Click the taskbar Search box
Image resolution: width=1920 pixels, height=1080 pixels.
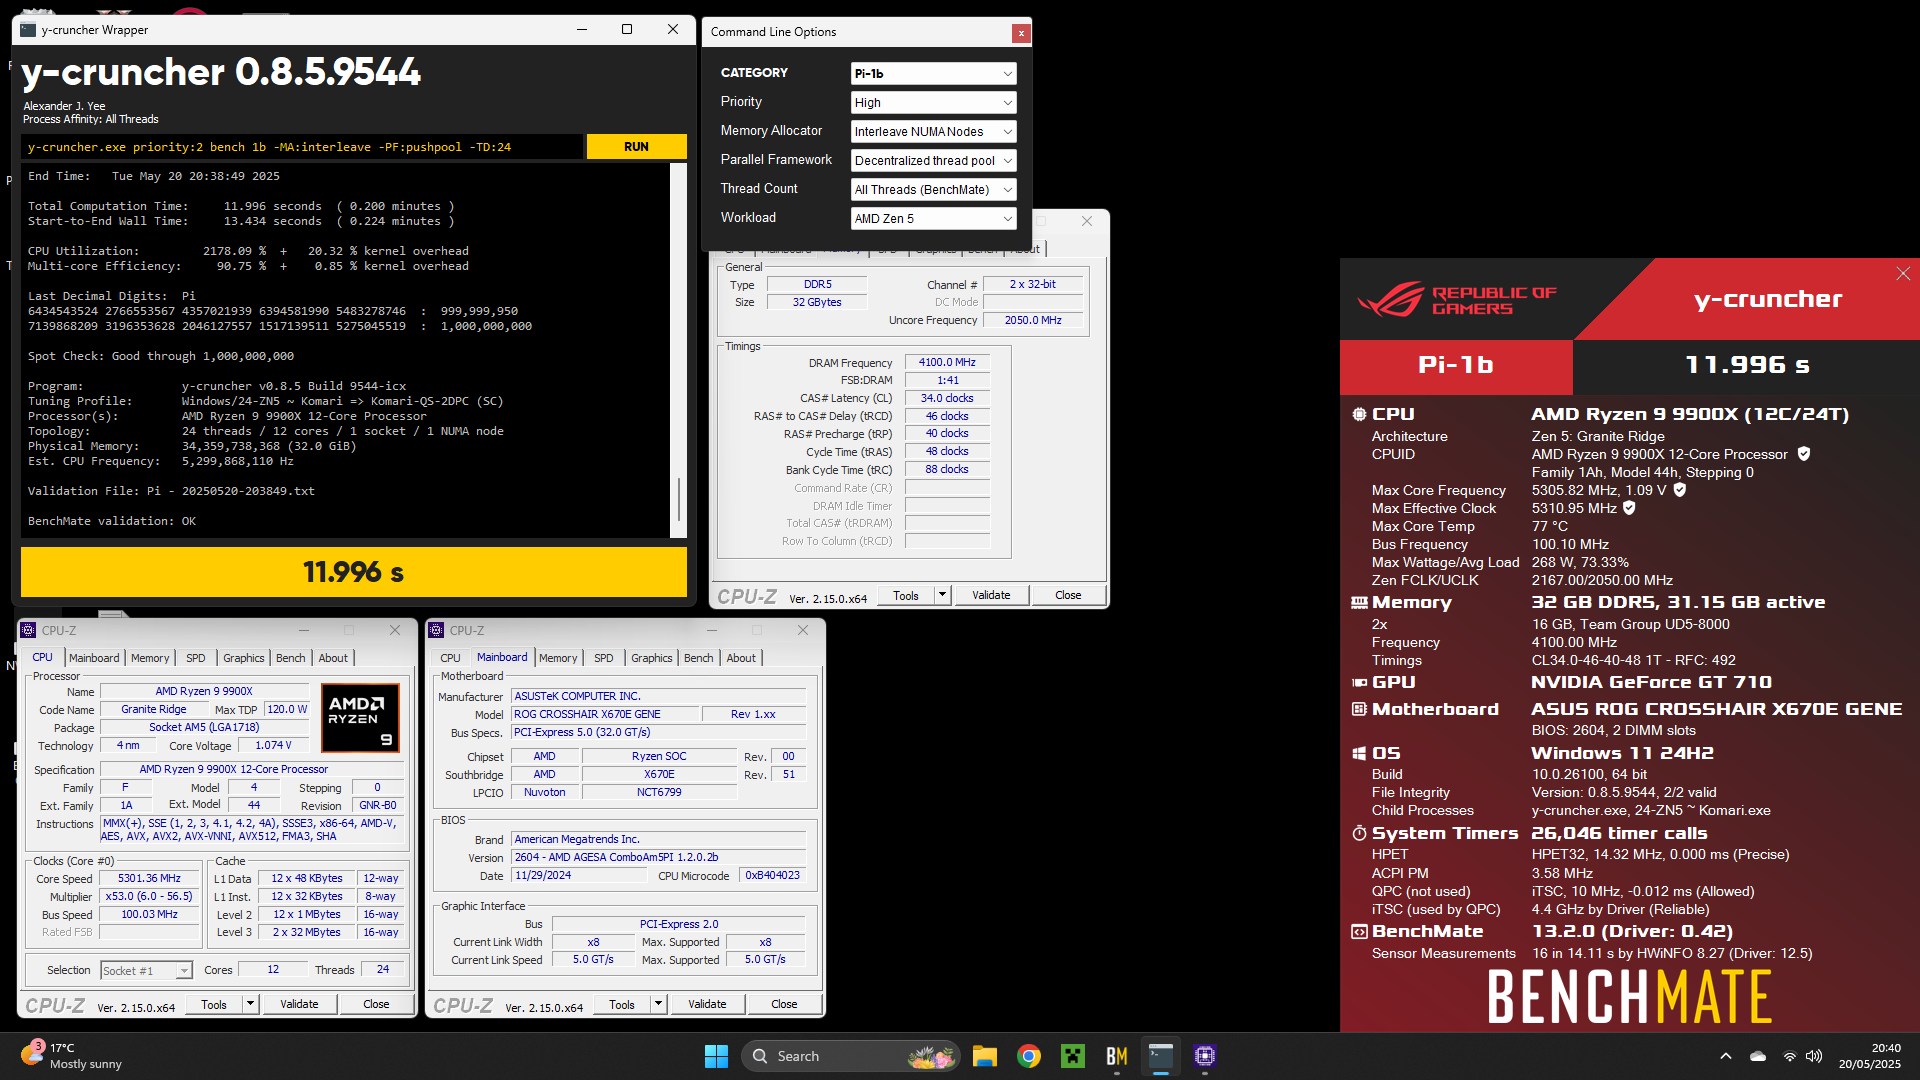pyautogui.click(x=850, y=1056)
